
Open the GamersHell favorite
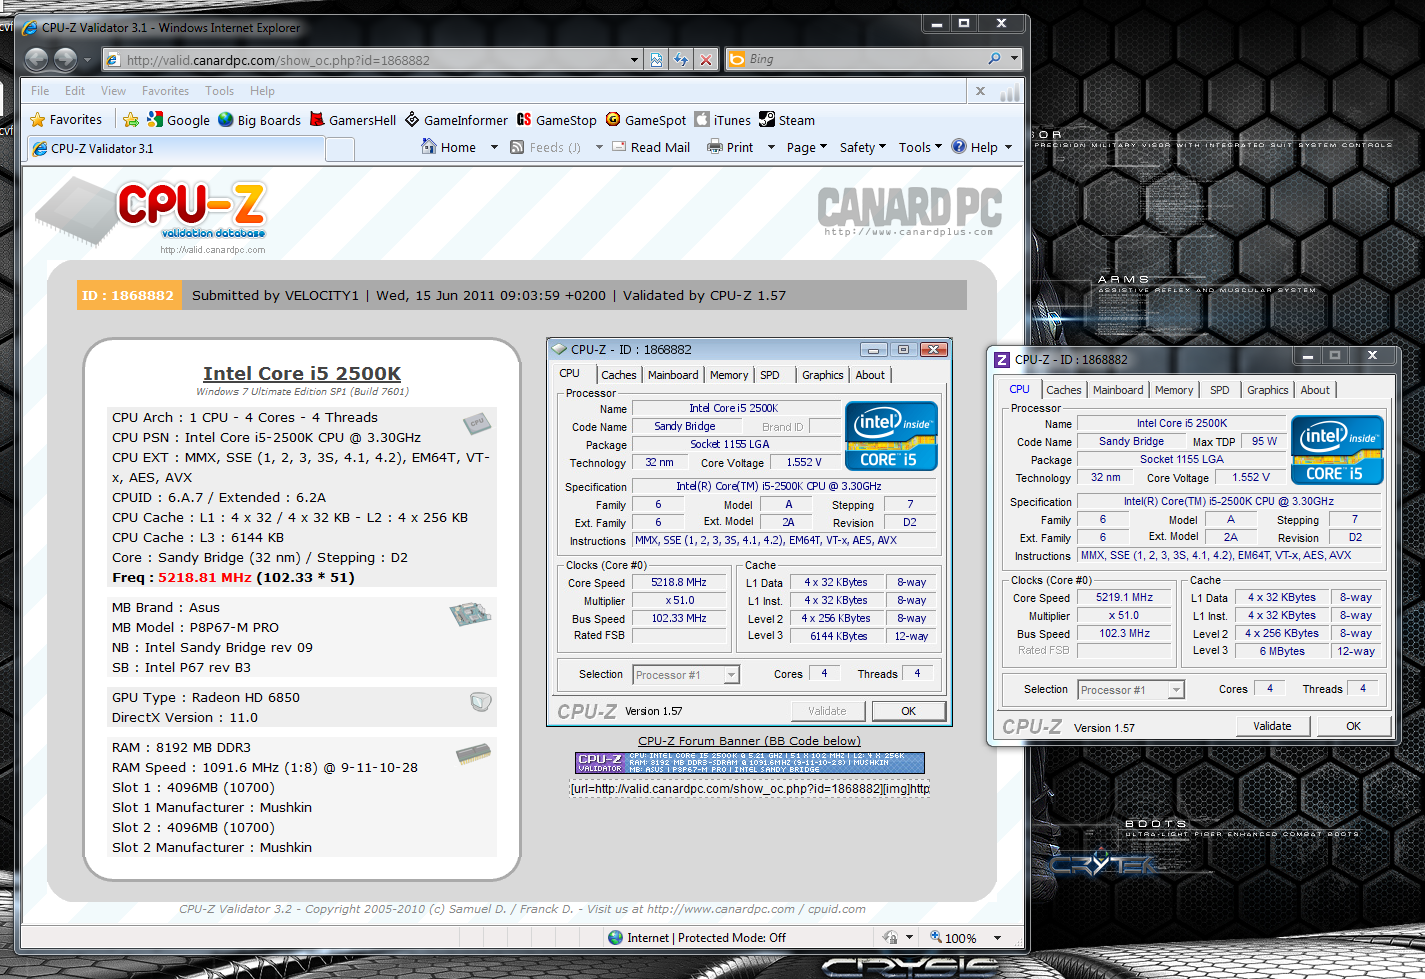tap(353, 120)
